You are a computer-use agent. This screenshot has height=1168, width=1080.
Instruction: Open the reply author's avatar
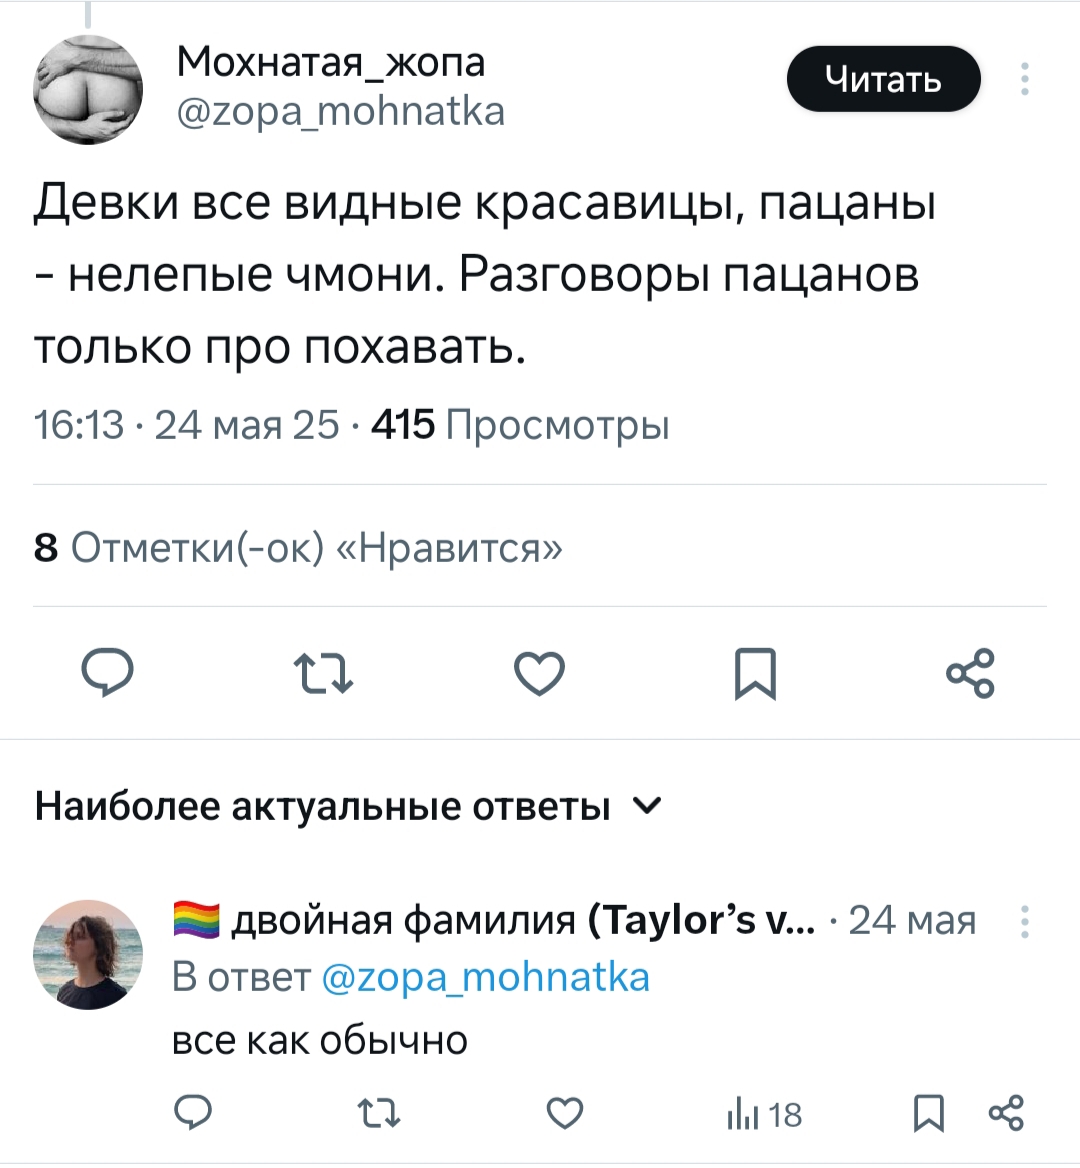(88, 954)
